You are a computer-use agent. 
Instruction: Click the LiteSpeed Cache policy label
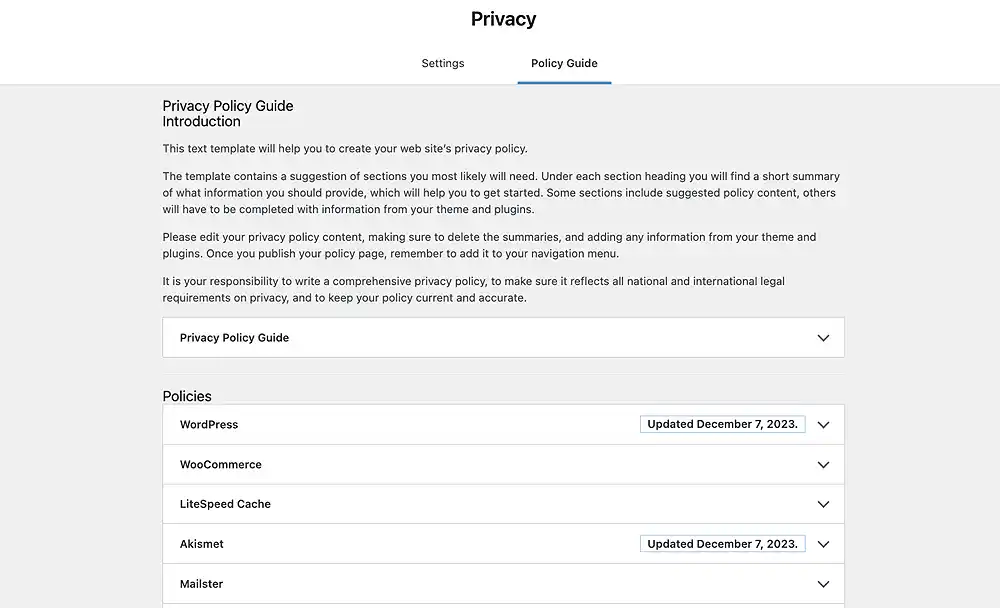(x=225, y=505)
